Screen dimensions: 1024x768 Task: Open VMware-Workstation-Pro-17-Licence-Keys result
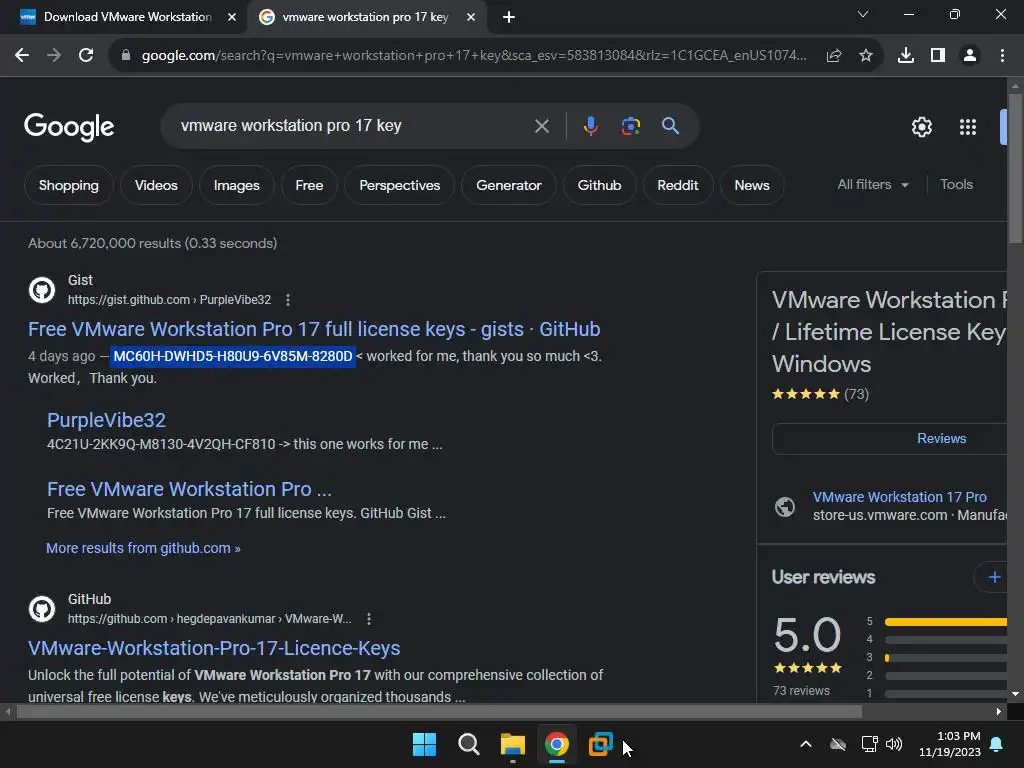[x=214, y=648]
